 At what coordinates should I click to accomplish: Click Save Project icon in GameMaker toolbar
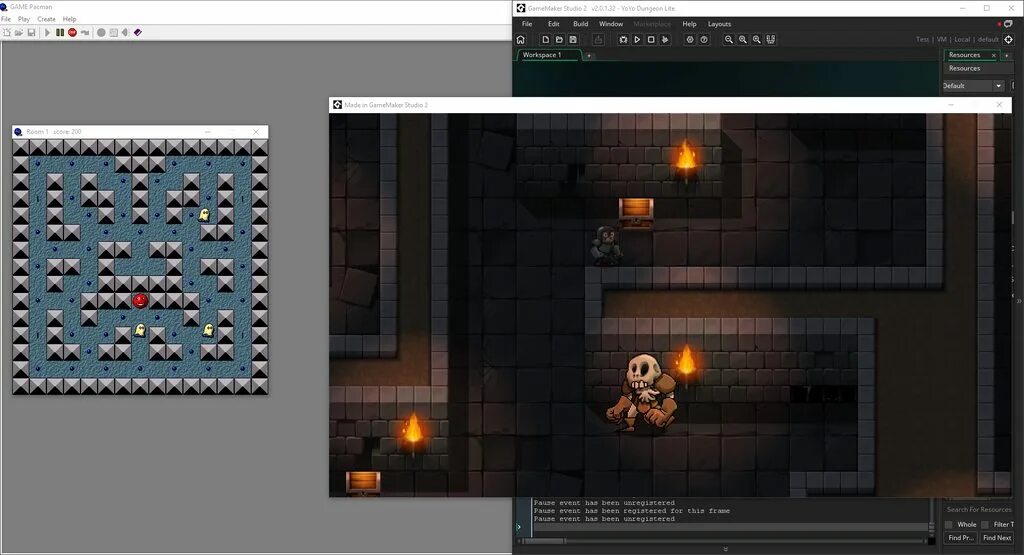(x=573, y=39)
